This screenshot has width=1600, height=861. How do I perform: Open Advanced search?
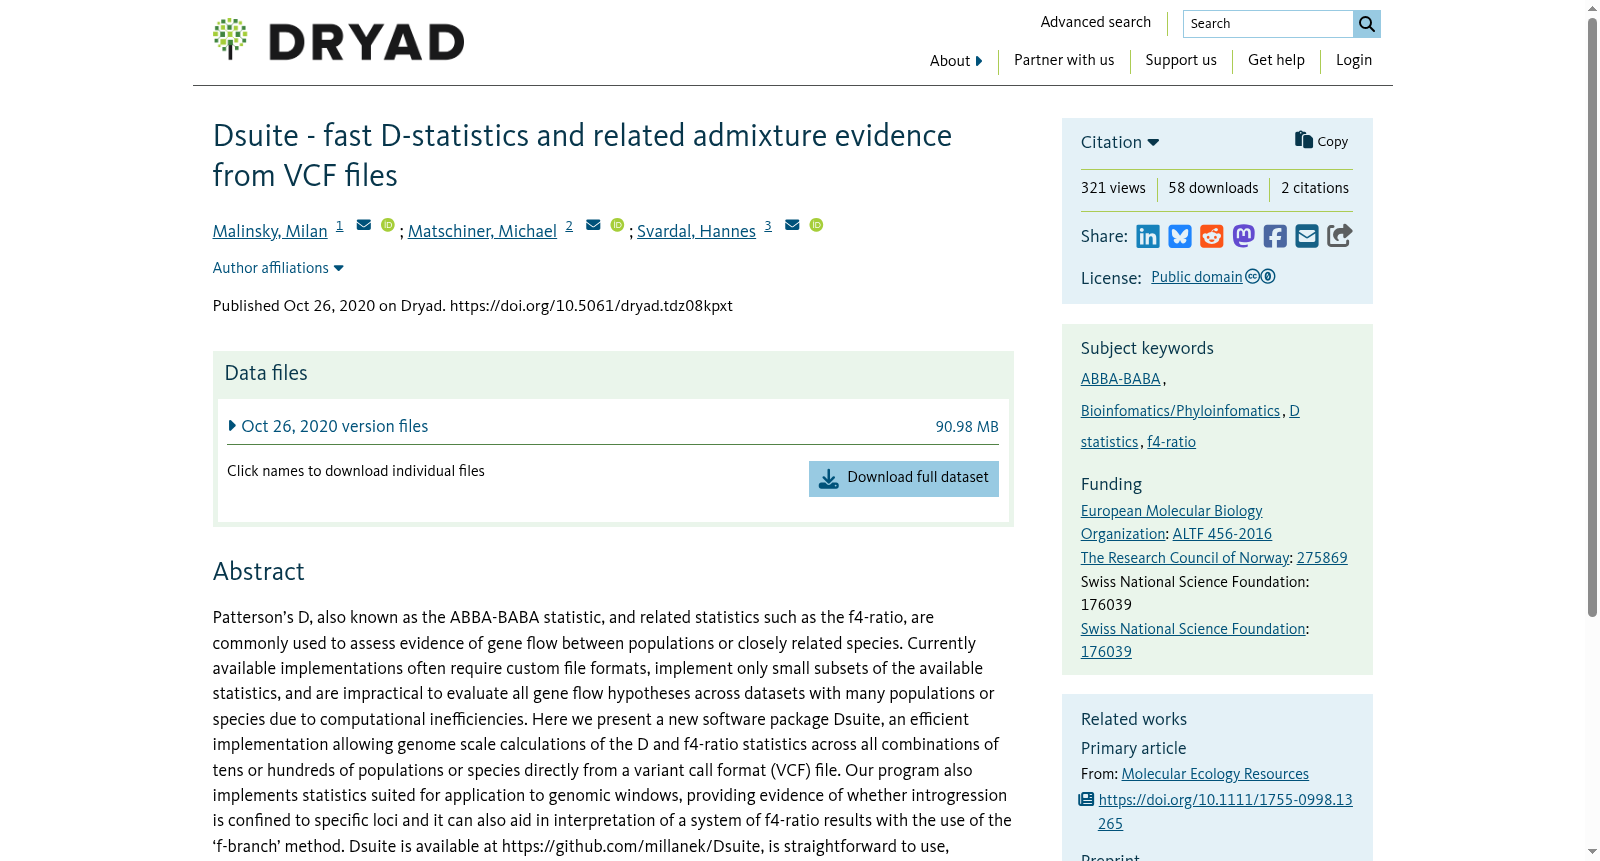click(x=1095, y=22)
